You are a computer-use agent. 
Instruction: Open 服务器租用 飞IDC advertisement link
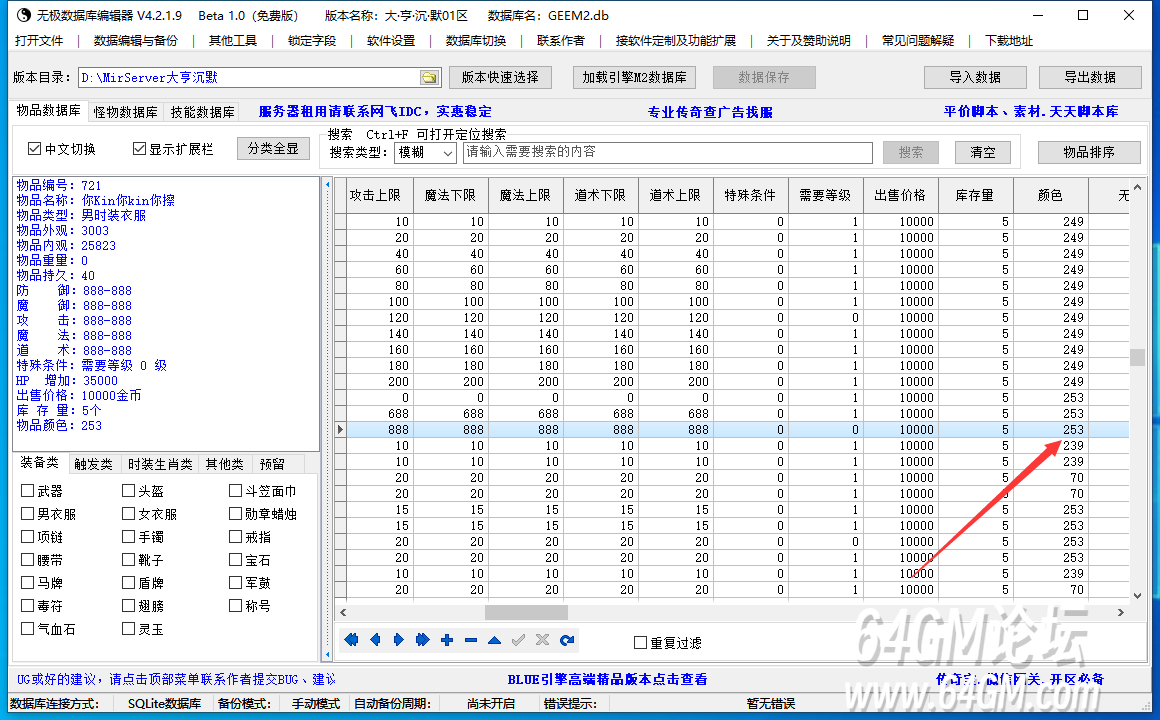click(x=375, y=112)
